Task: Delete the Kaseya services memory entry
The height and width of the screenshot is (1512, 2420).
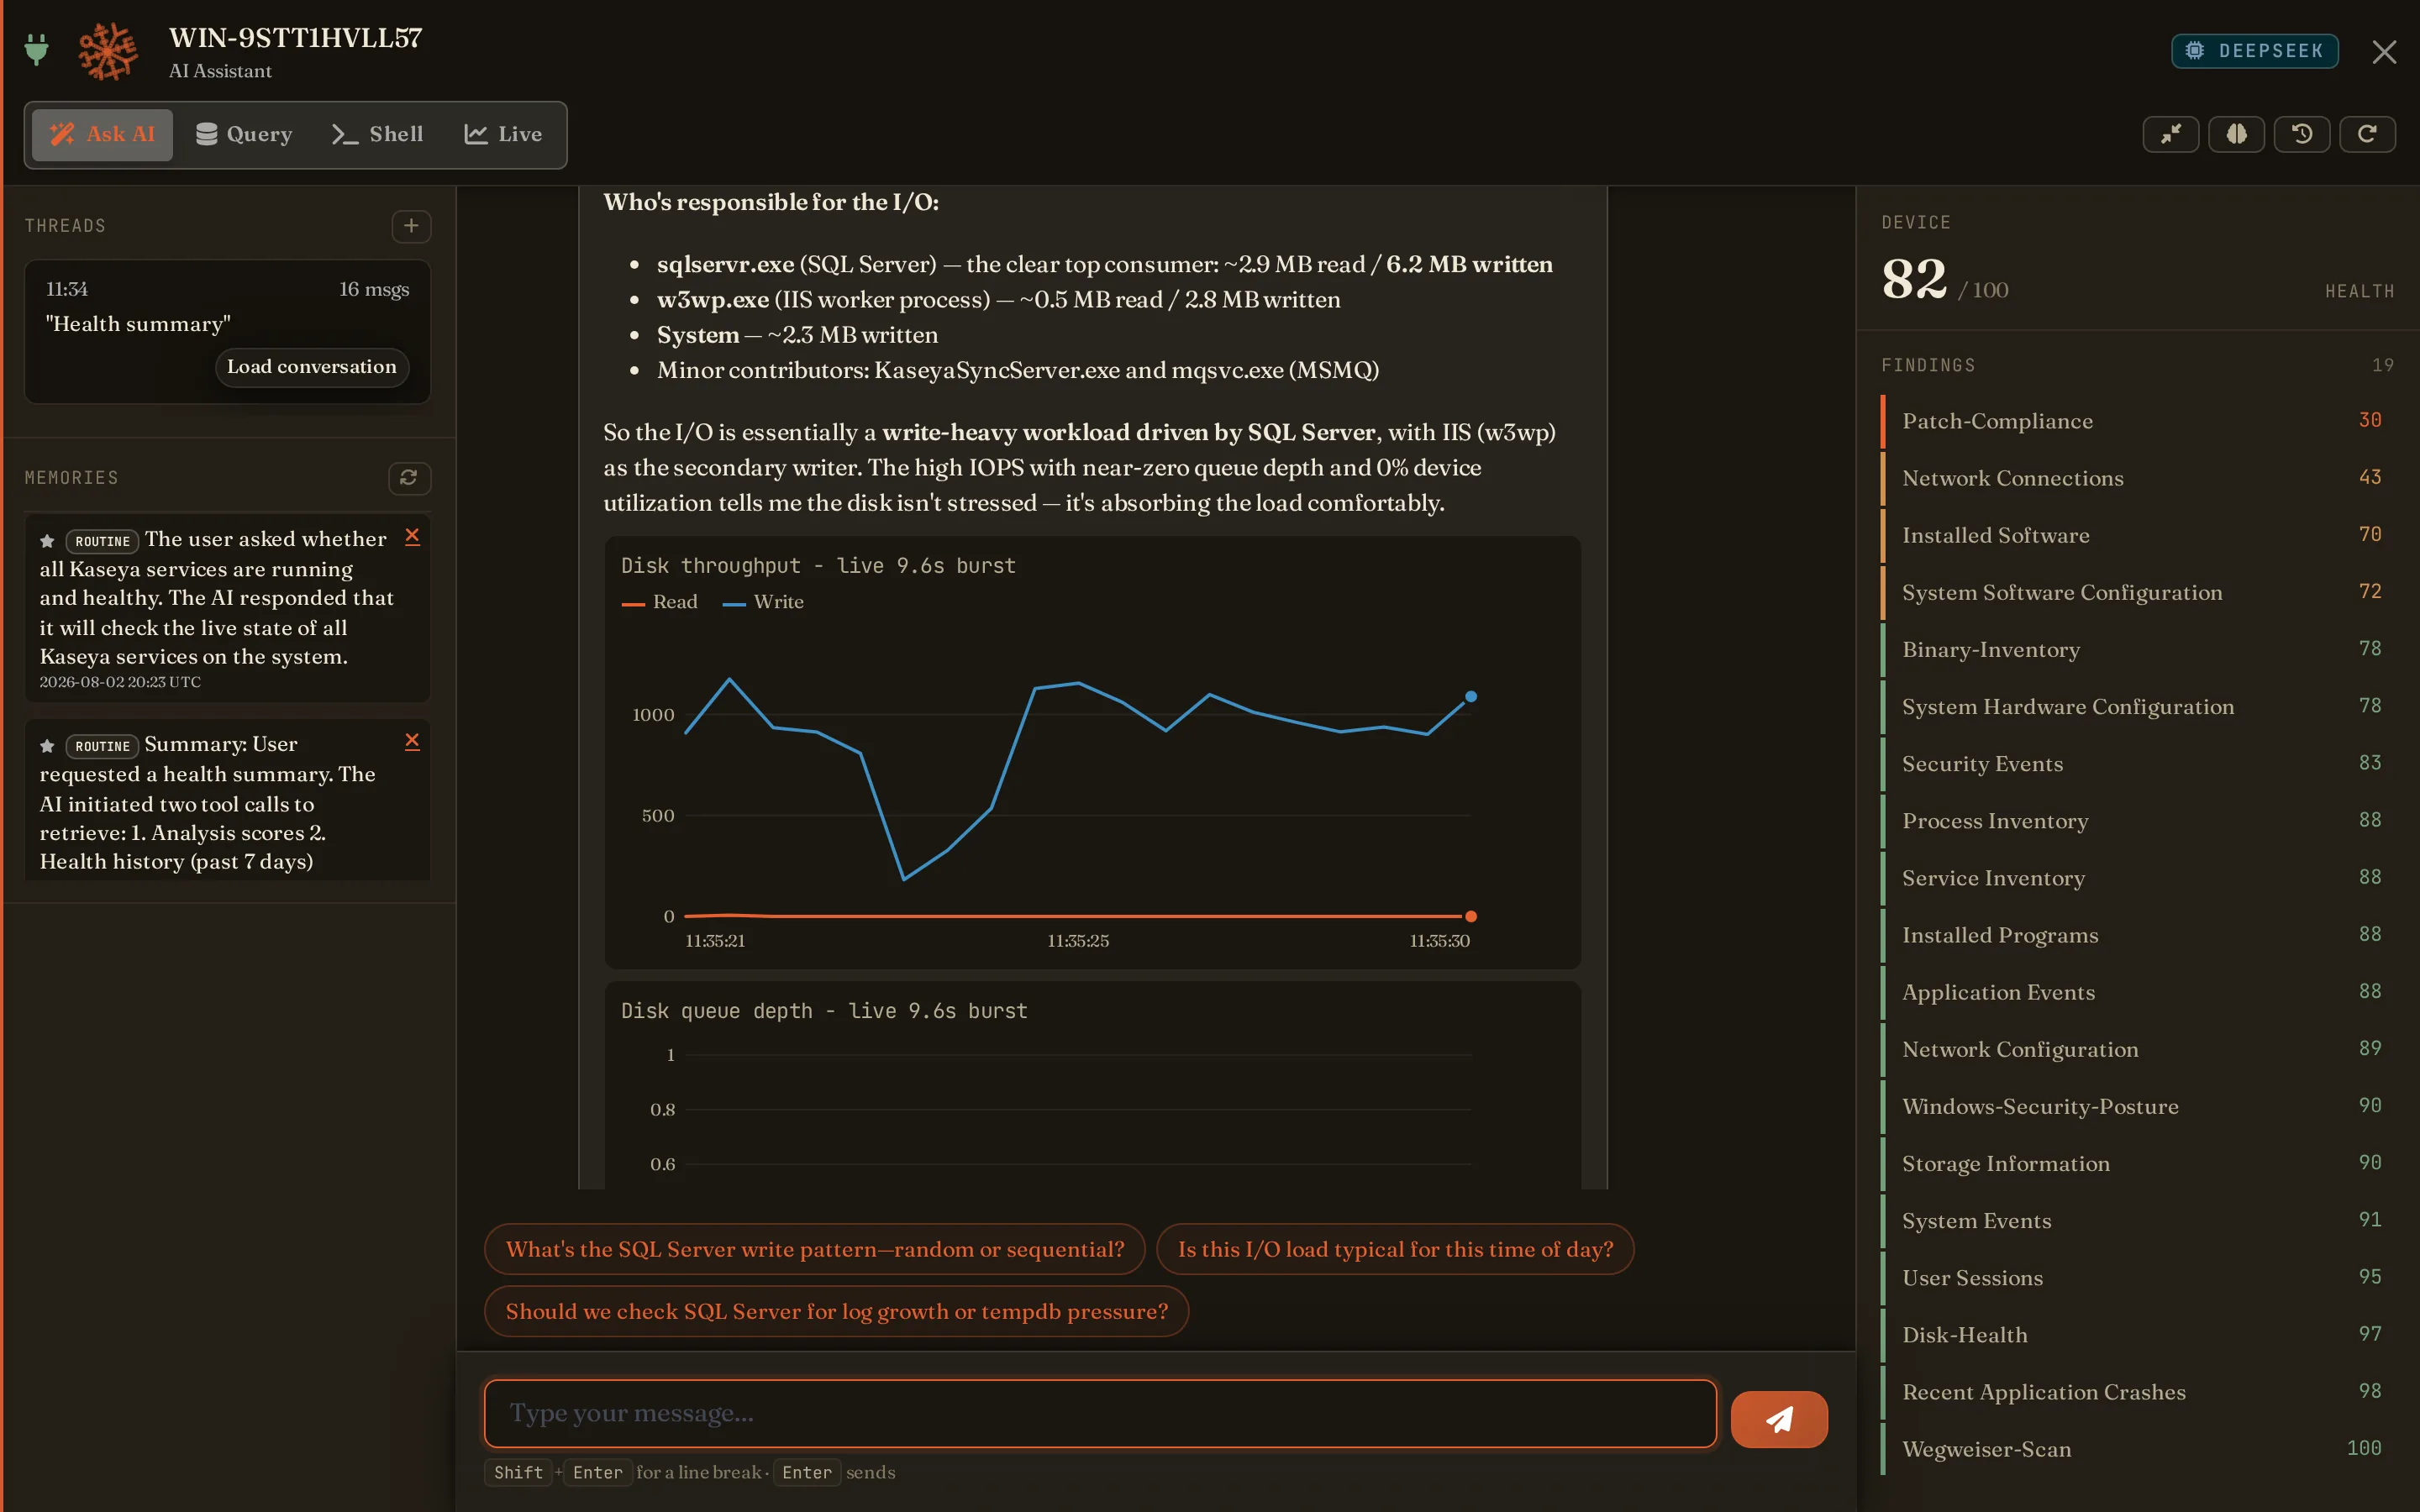Action: pyautogui.click(x=412, y=537)
